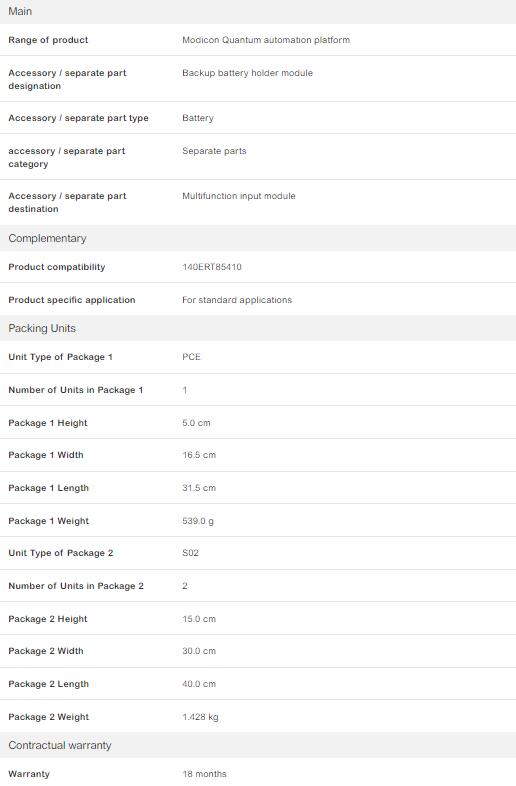Click the Package 2 Weight 1.428 kg value
Viewport: 516px width, 786px height.
(x=200, y=717)
